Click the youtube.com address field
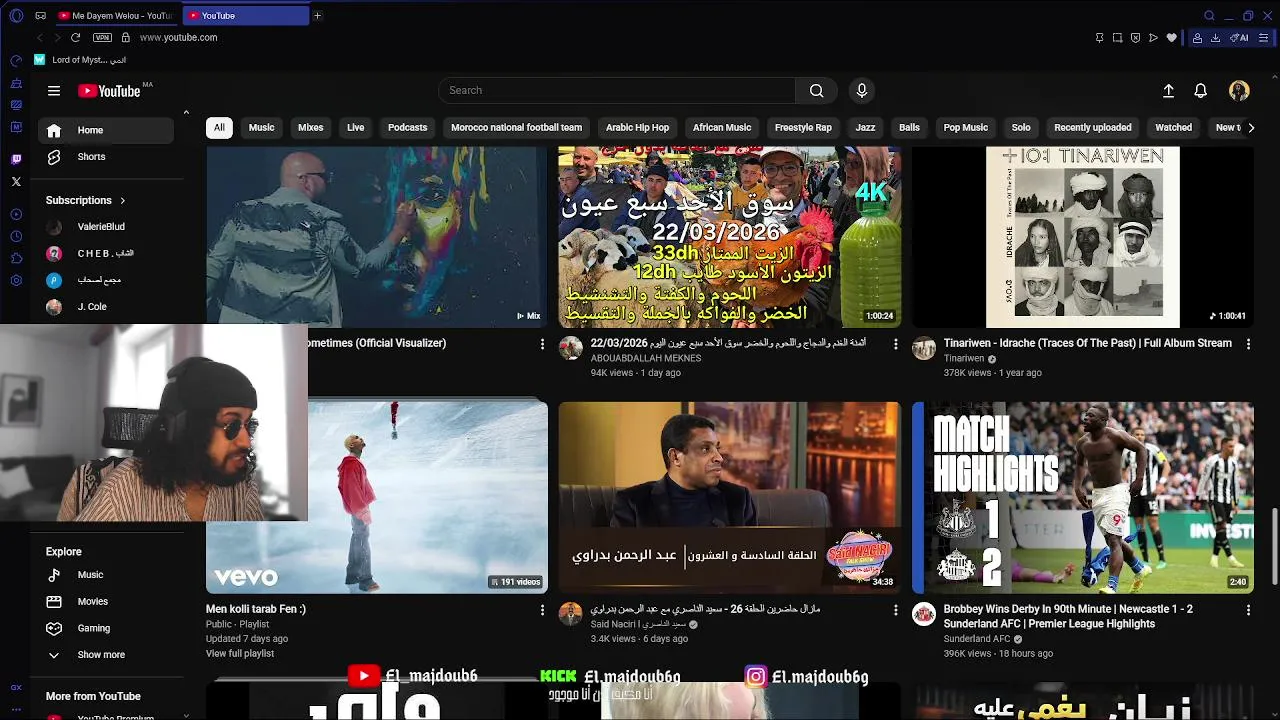This screenshot has width=1280, height=720. pyautogui.click(x=178, y=37)
